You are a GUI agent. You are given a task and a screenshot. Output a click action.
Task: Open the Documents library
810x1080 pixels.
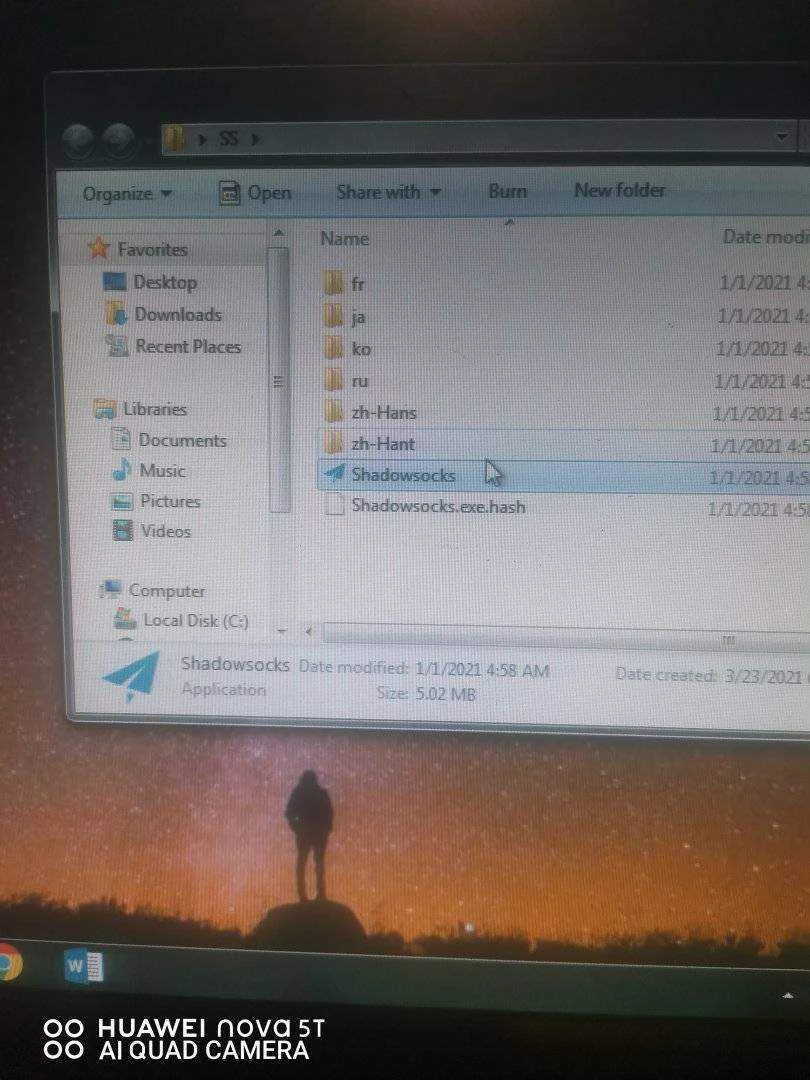click(183, 441)
